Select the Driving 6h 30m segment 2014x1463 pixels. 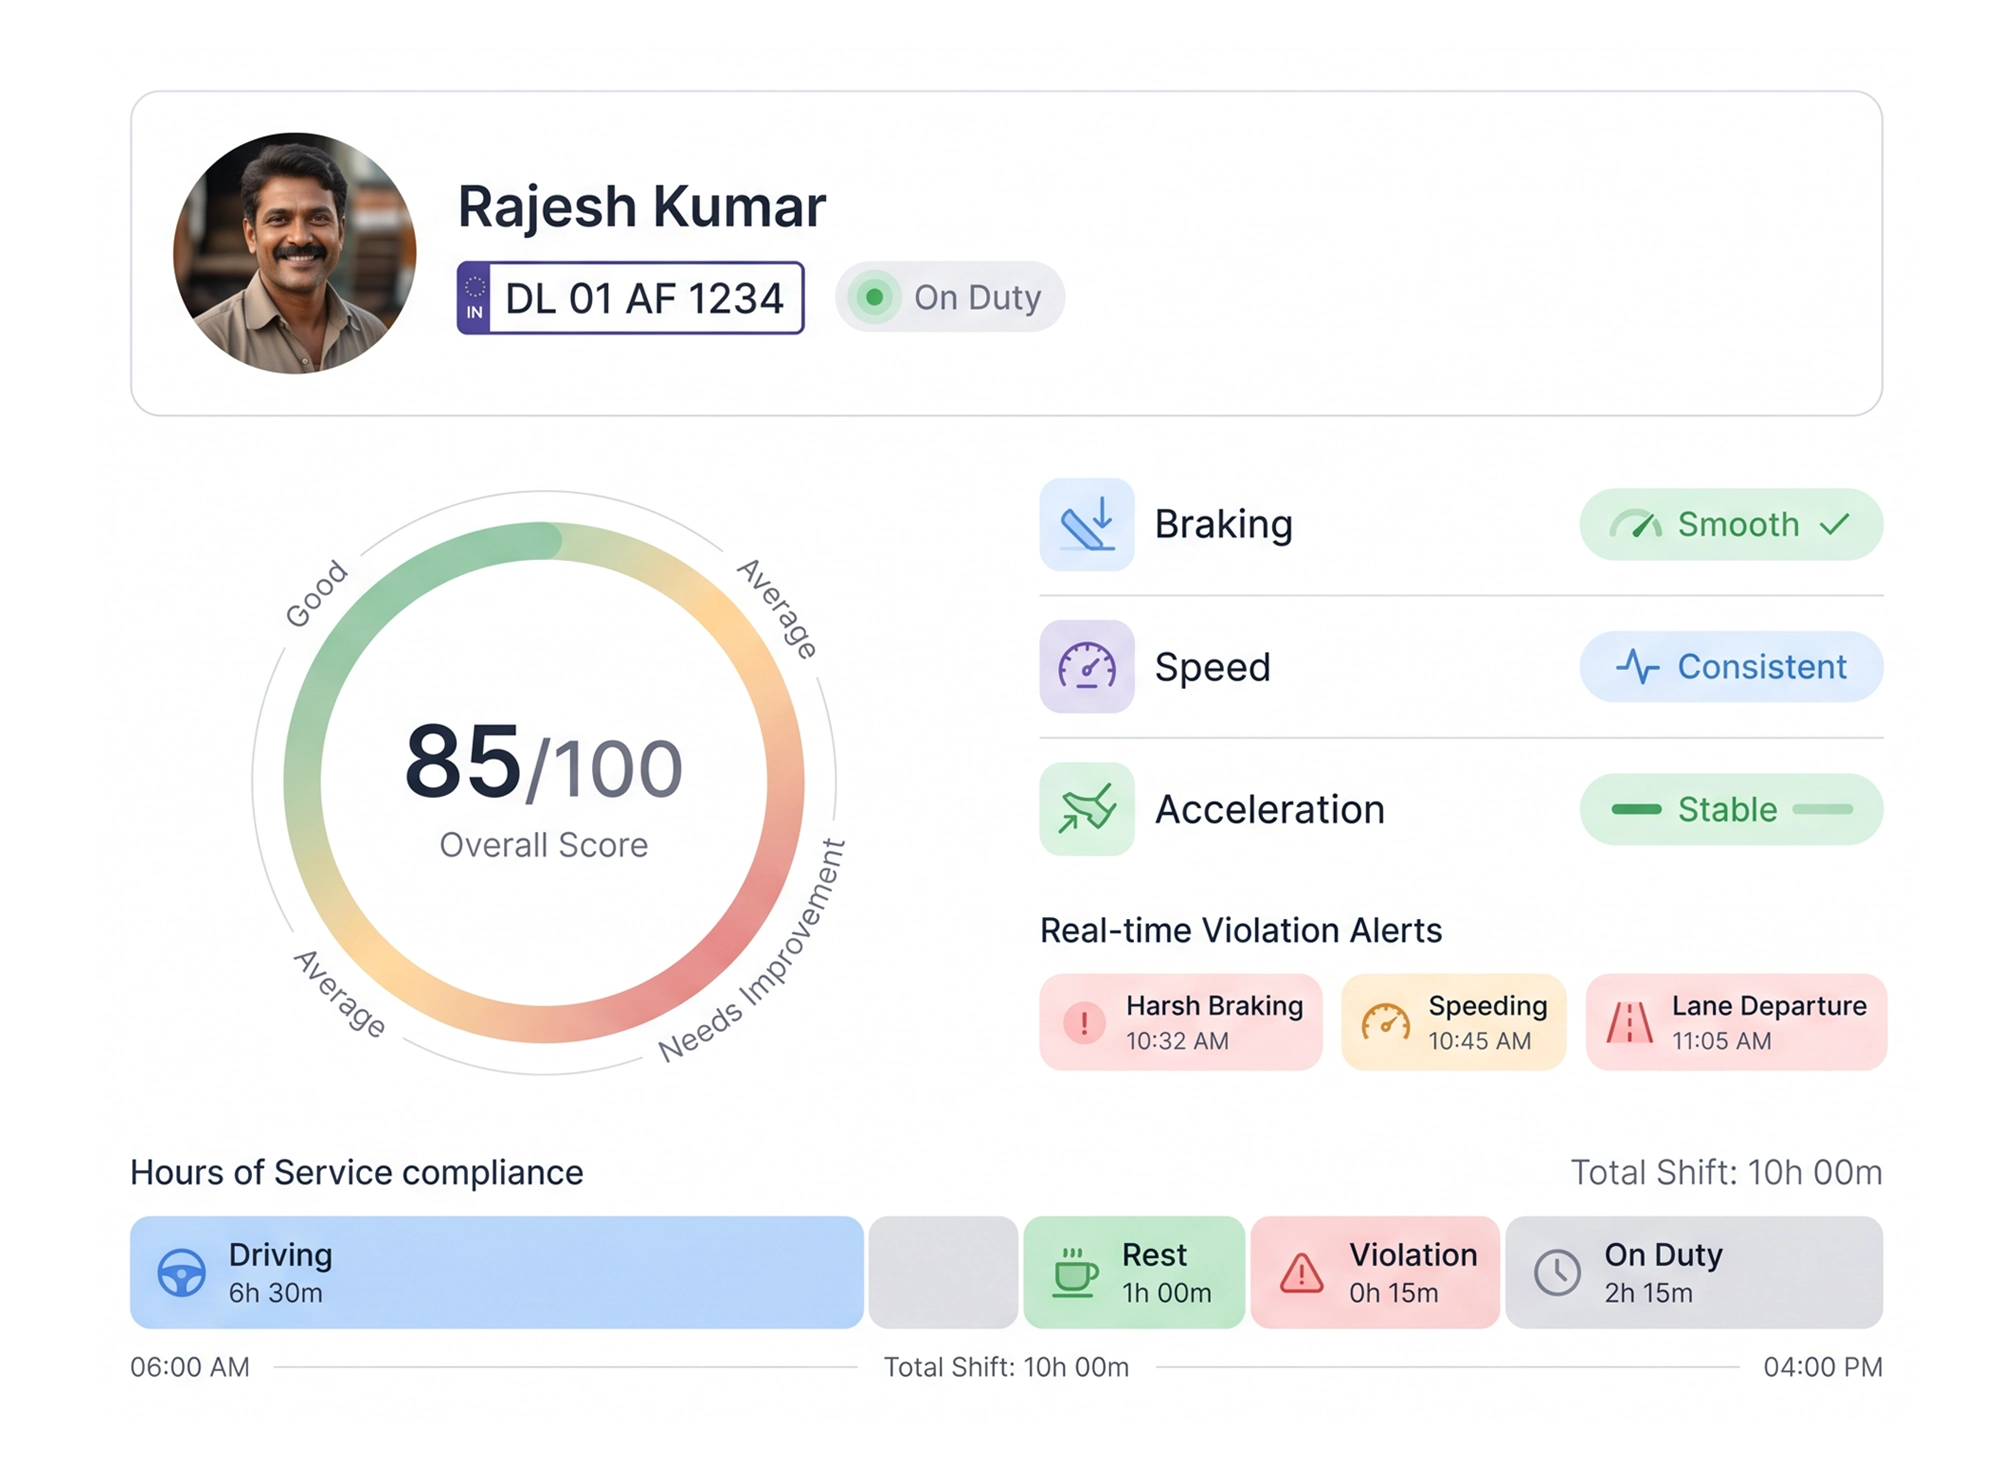click(x=497, y=1272)
